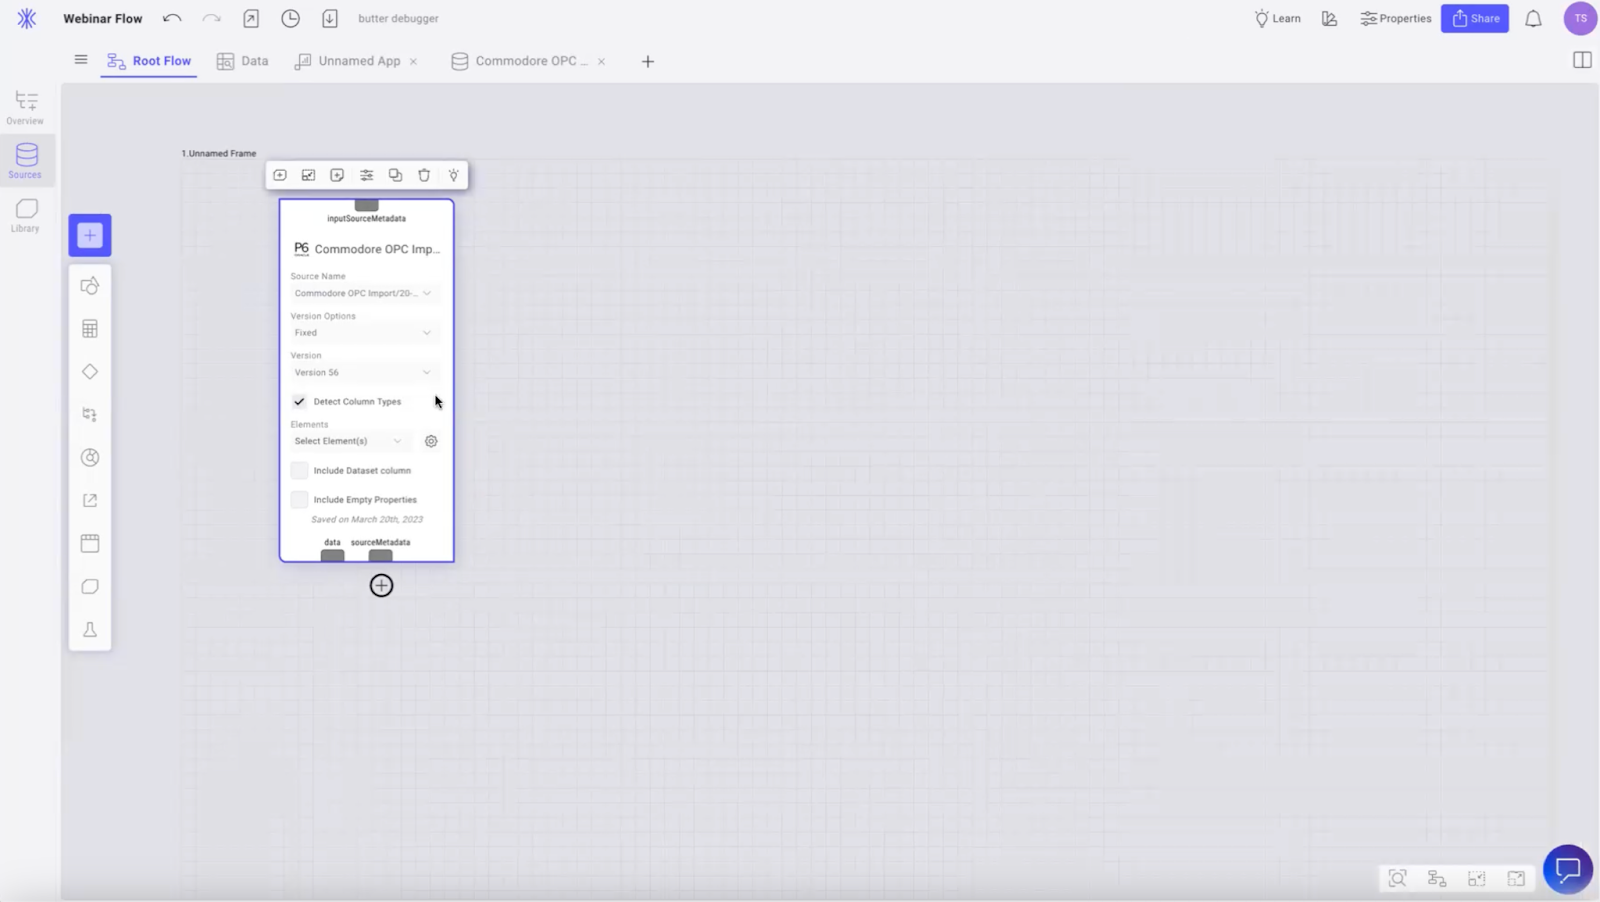Click the chart icon in the node toolbar

click(308, 175)
